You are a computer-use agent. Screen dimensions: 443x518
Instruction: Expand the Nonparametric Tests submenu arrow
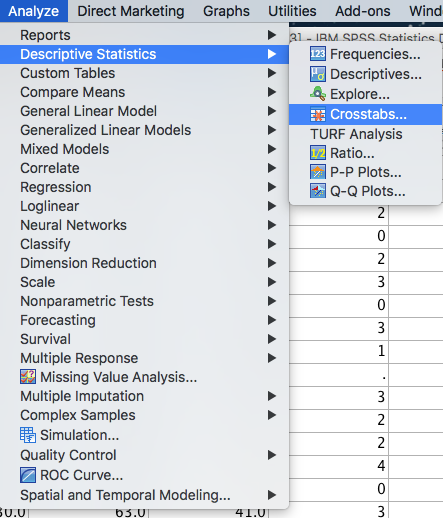coord(272,301)
